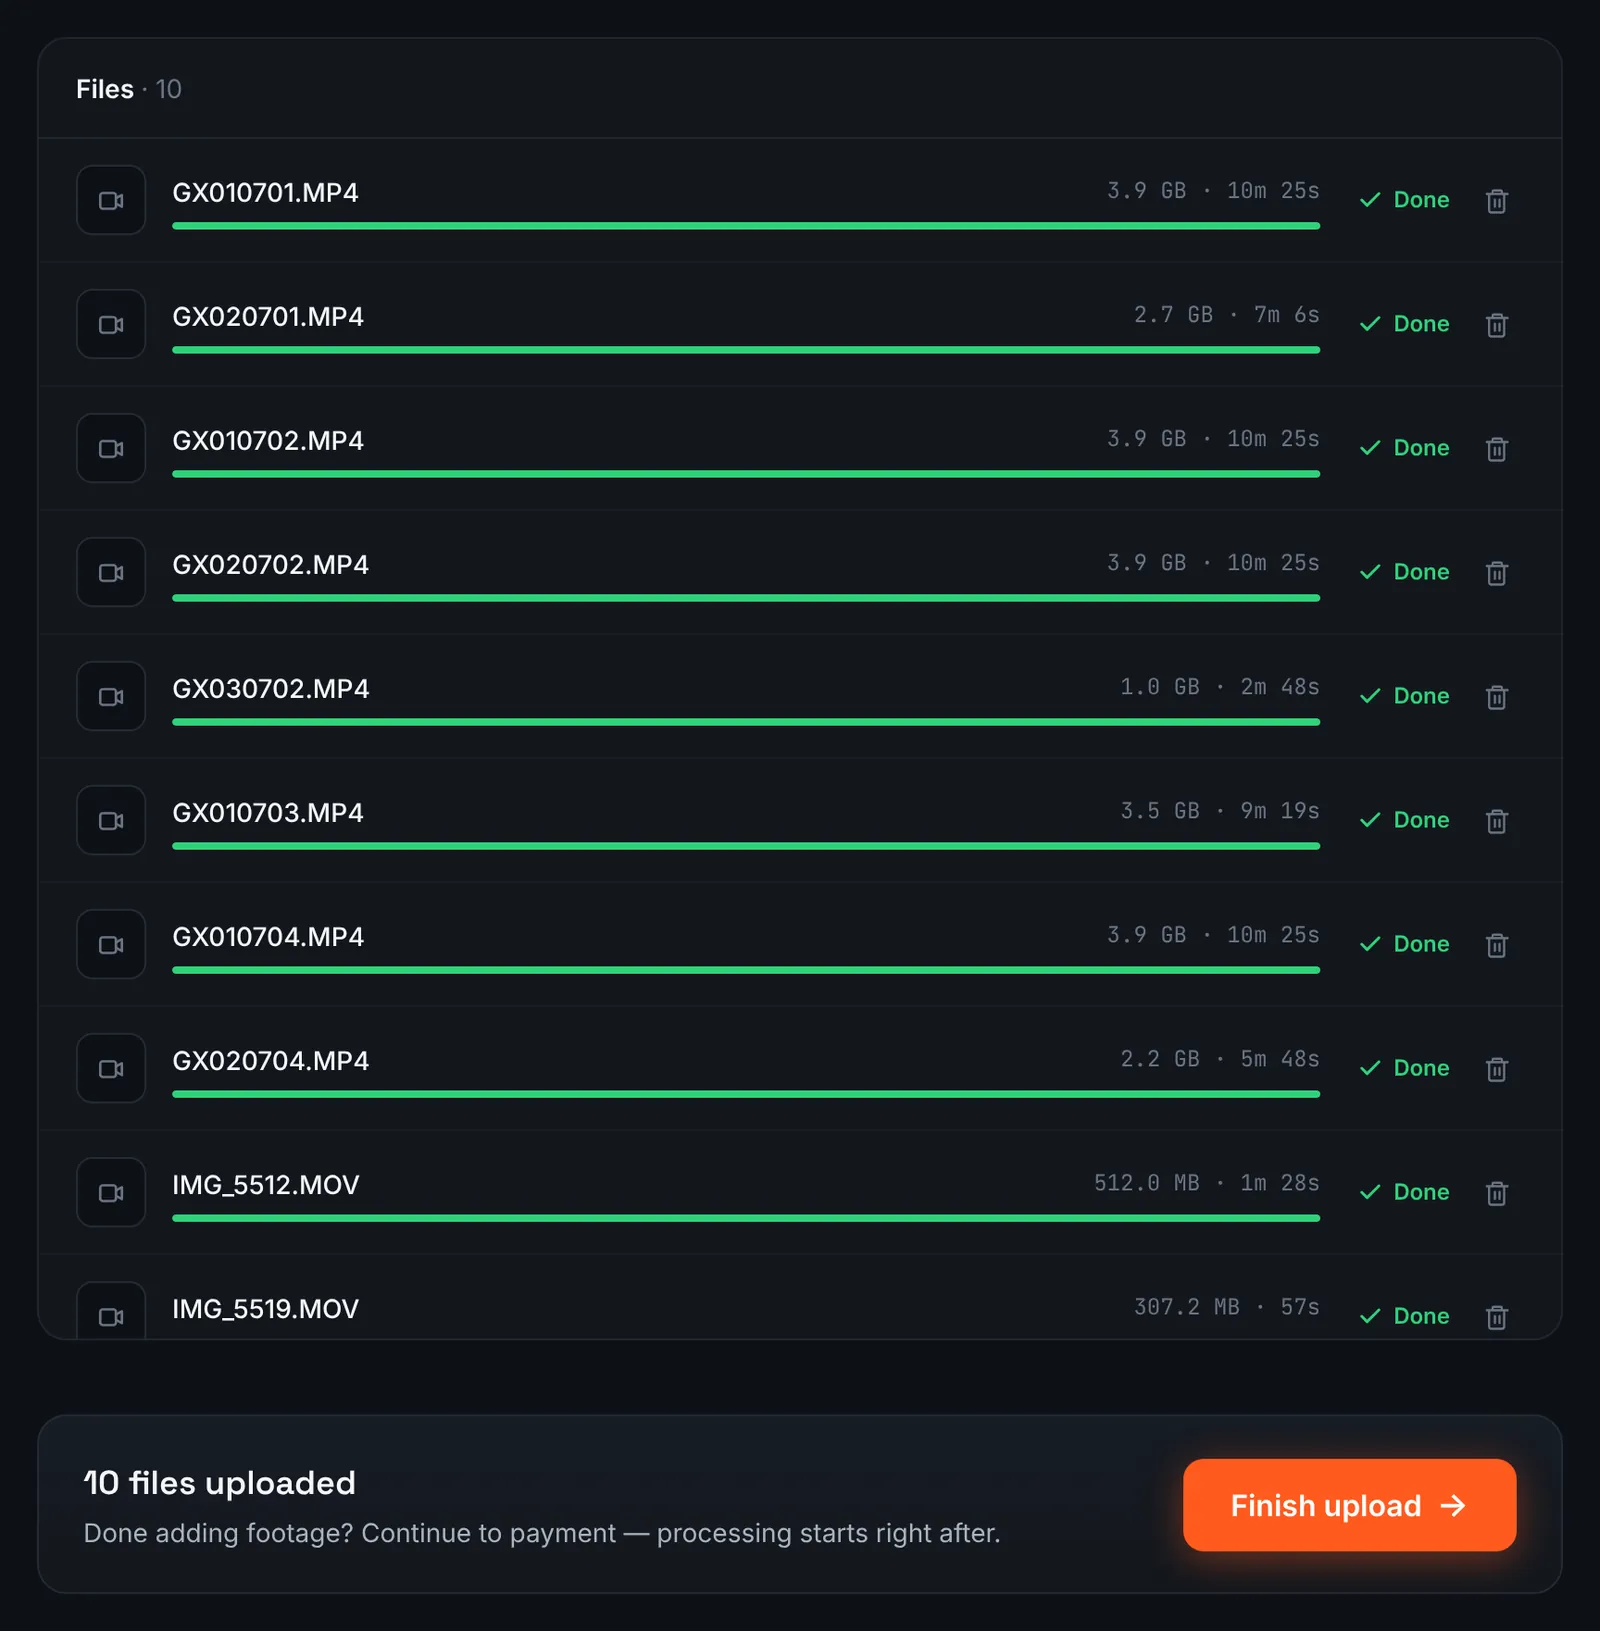Click the trash icon for GX010702.MP4
Screen dimensions: 1600x1631
click(x=1496, y=449)
